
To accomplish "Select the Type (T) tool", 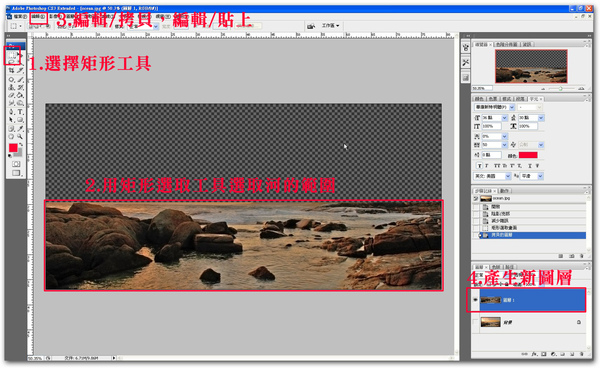I will pos(20,112).
